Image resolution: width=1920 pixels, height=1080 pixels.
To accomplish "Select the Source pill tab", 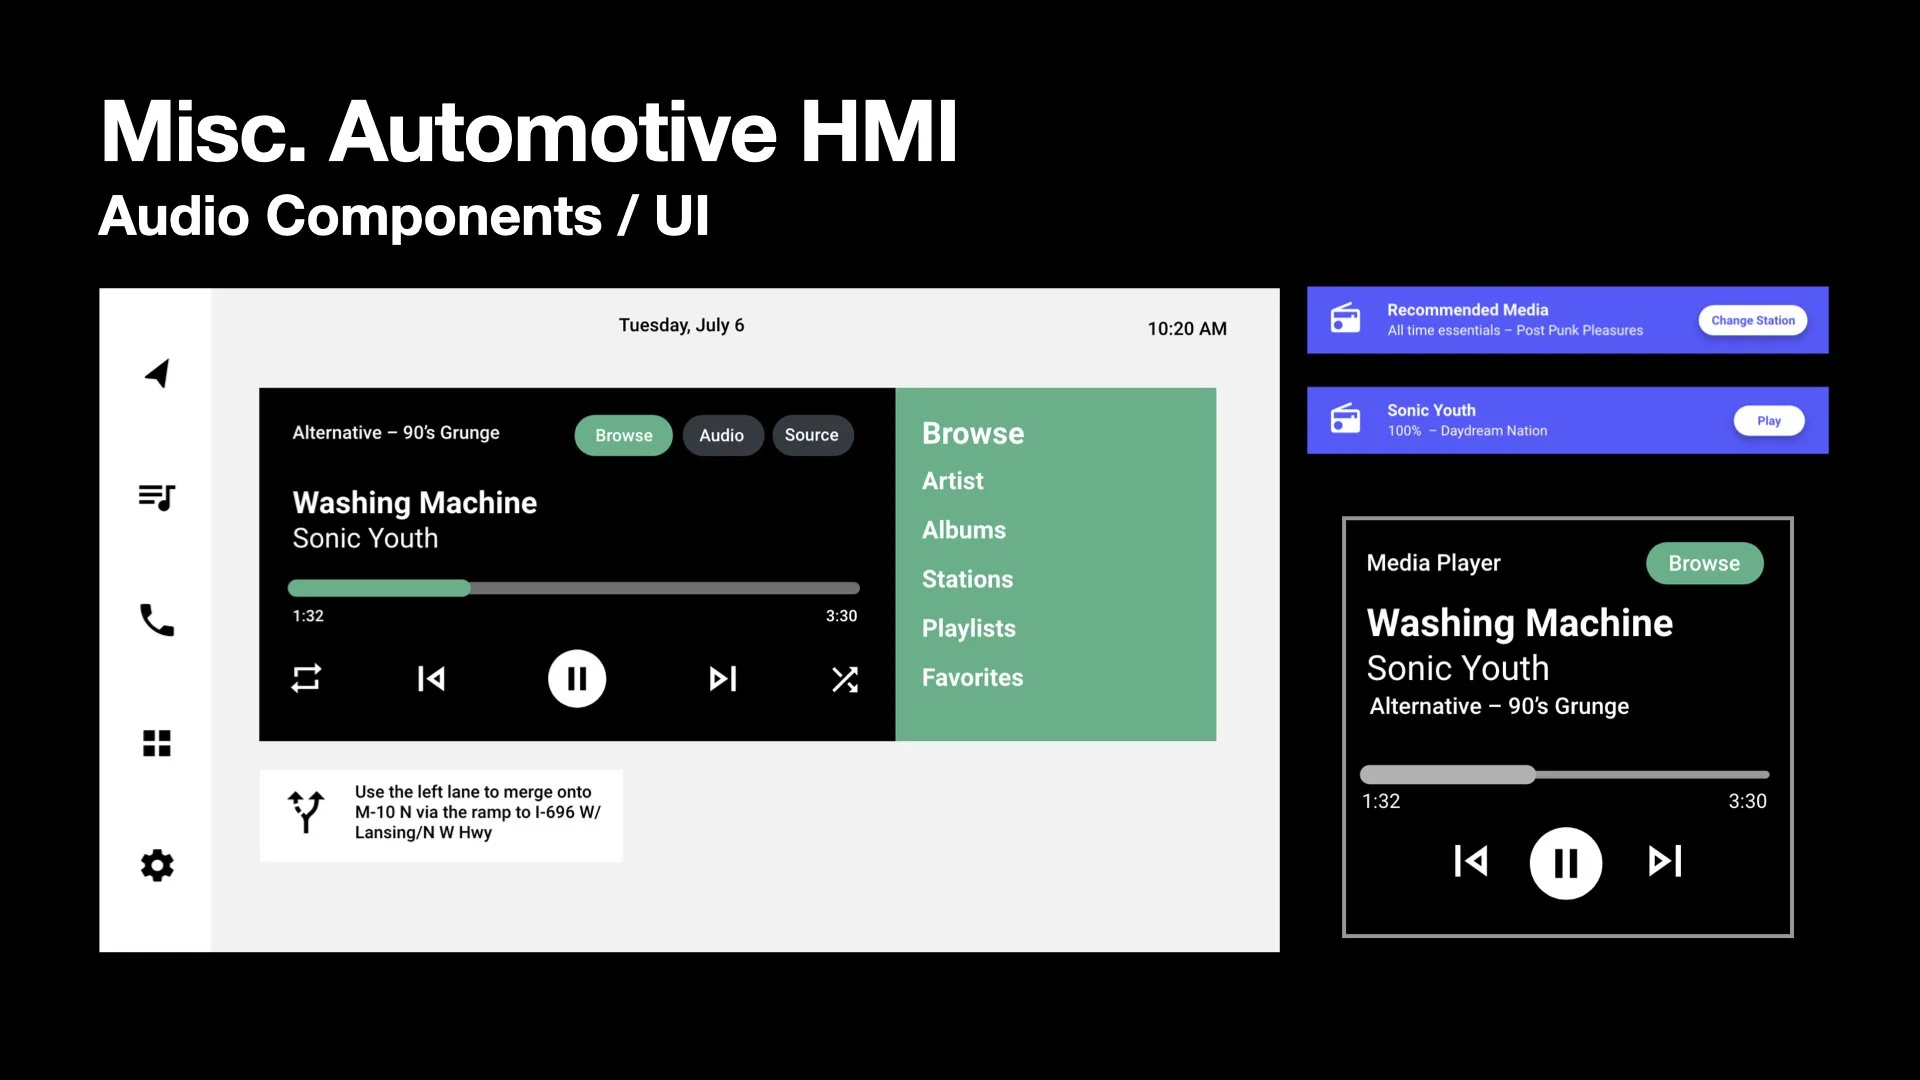I will (811, 435).
